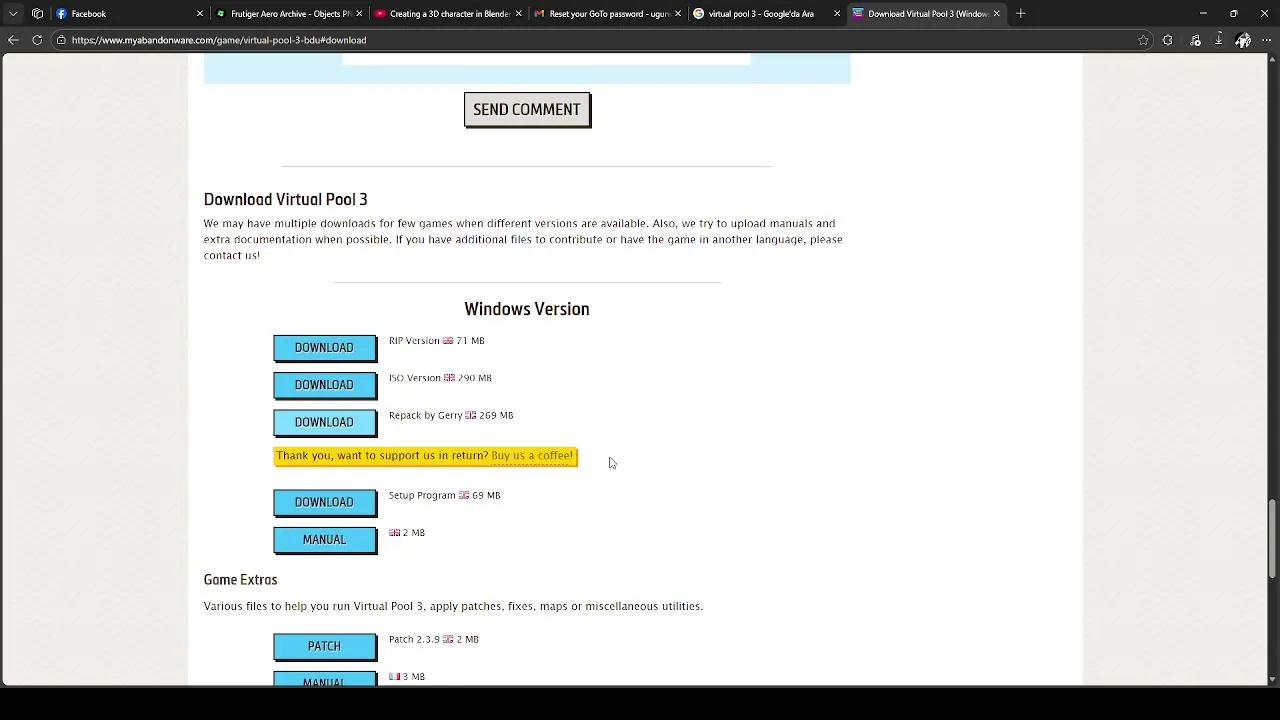Close the Download Virtual Pool 3 tab

pos(996,14)
